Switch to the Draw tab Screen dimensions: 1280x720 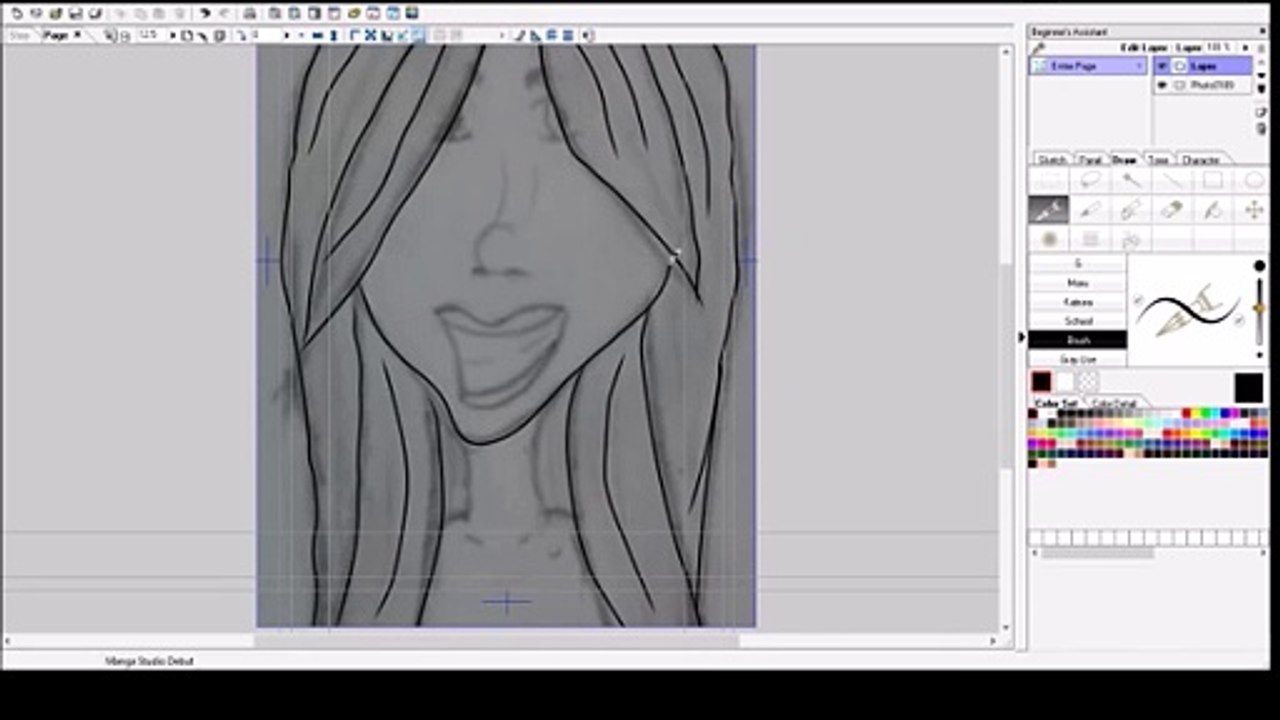[x=1125, y=160]
